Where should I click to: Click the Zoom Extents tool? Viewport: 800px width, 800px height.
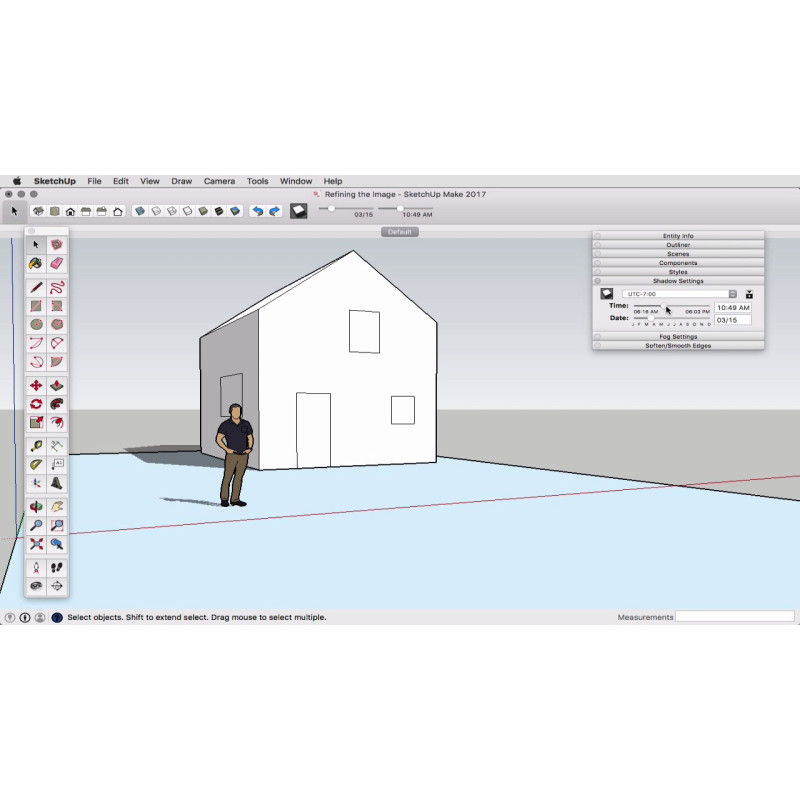click(36, 544)
